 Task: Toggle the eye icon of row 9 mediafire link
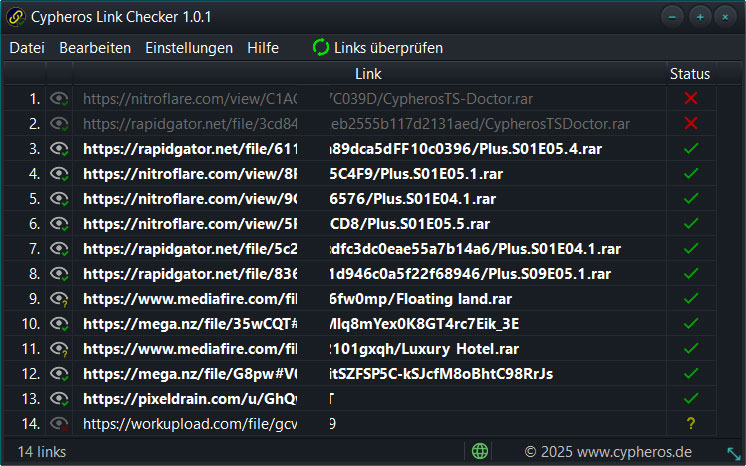[x=59, y=299]
